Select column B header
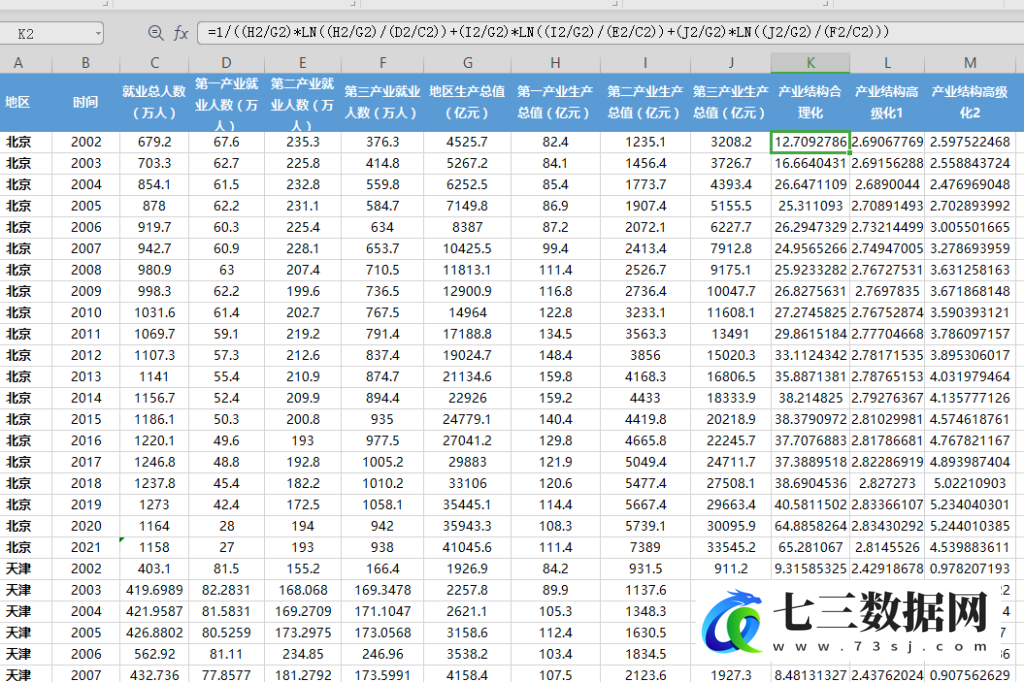 click(86, 63)
